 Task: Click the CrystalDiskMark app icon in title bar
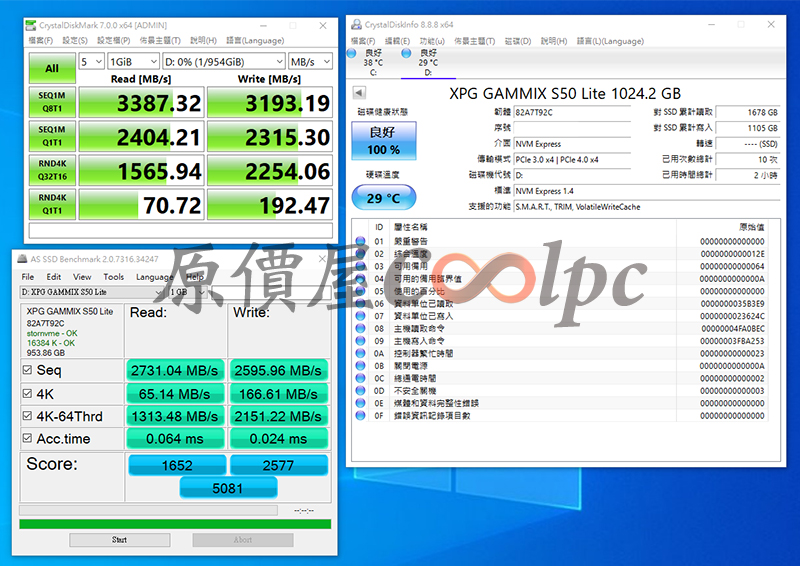pyautogui.click(x=31, y=25)
